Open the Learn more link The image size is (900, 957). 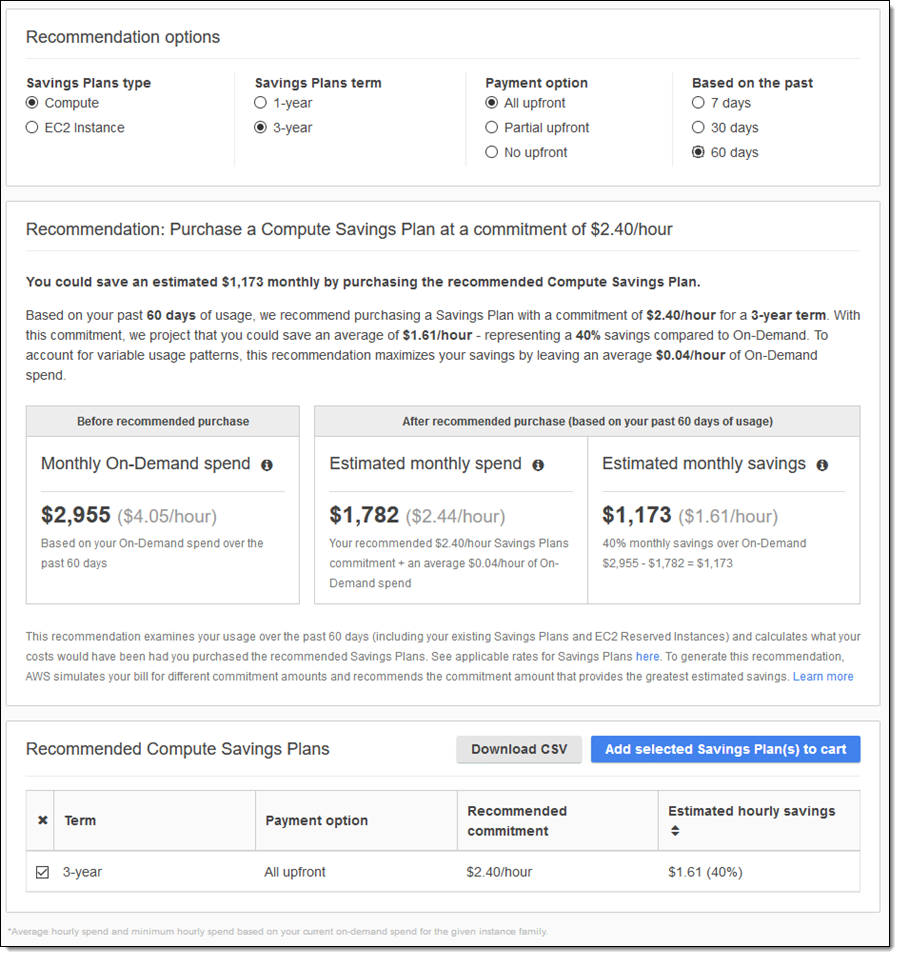(823, 677)
